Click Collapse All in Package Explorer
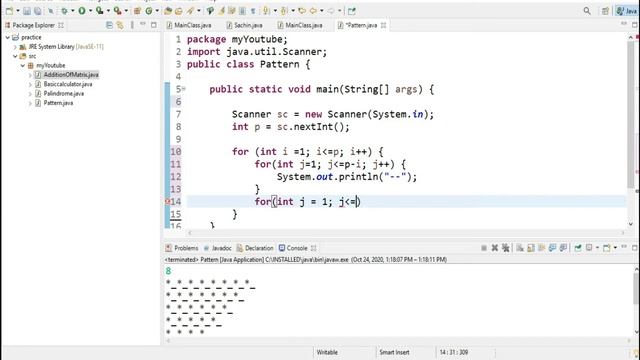This screenshot has width=640, height=360. (x=109, y=25)
